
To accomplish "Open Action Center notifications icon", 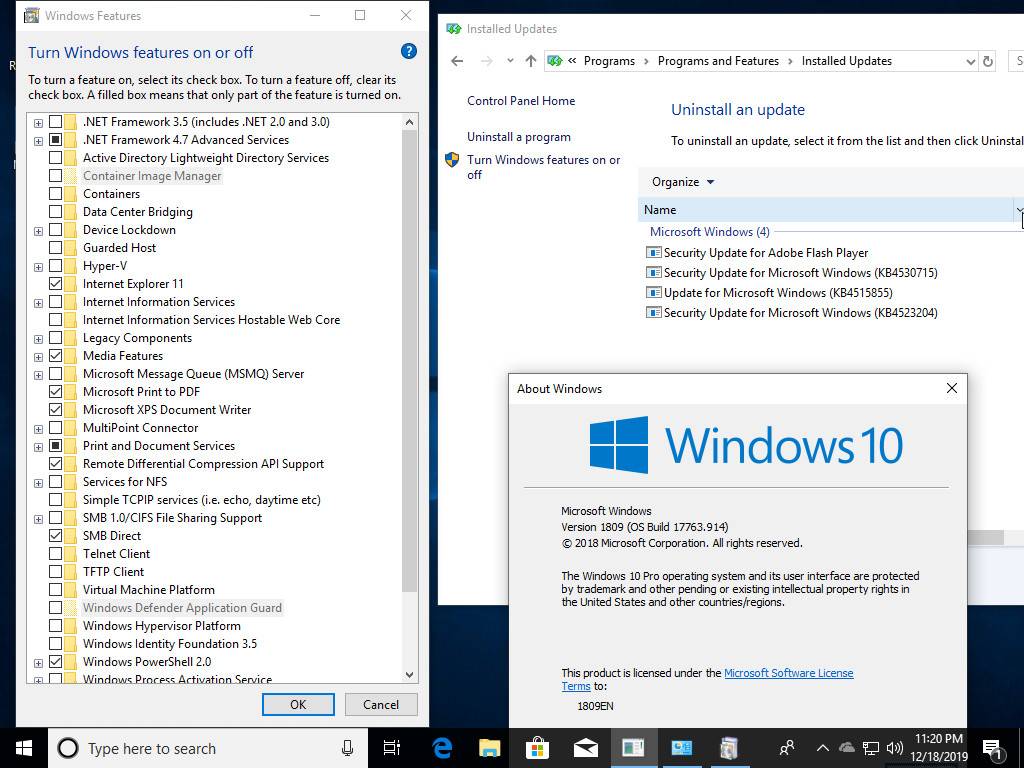I will (x=993, y=750).
